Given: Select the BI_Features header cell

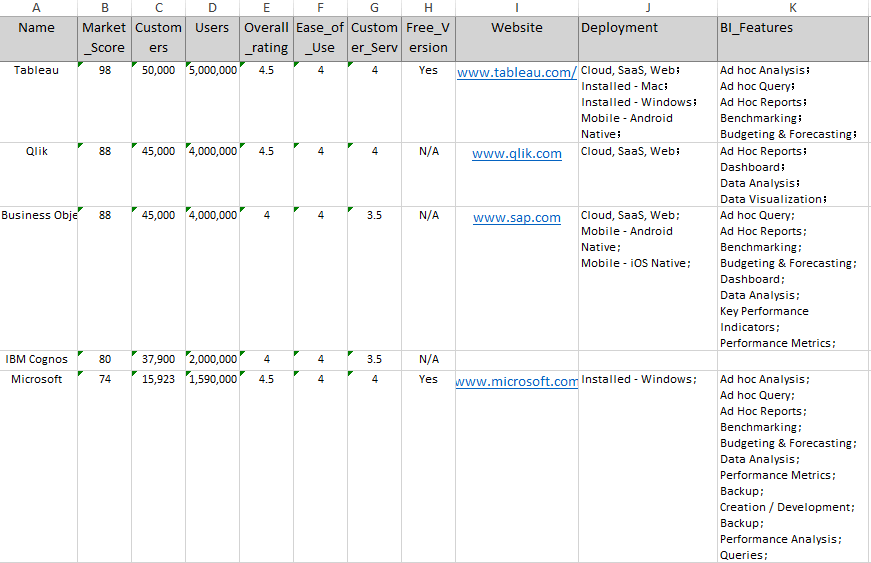Looking at the screenshot, I should [x=793, y=38].
